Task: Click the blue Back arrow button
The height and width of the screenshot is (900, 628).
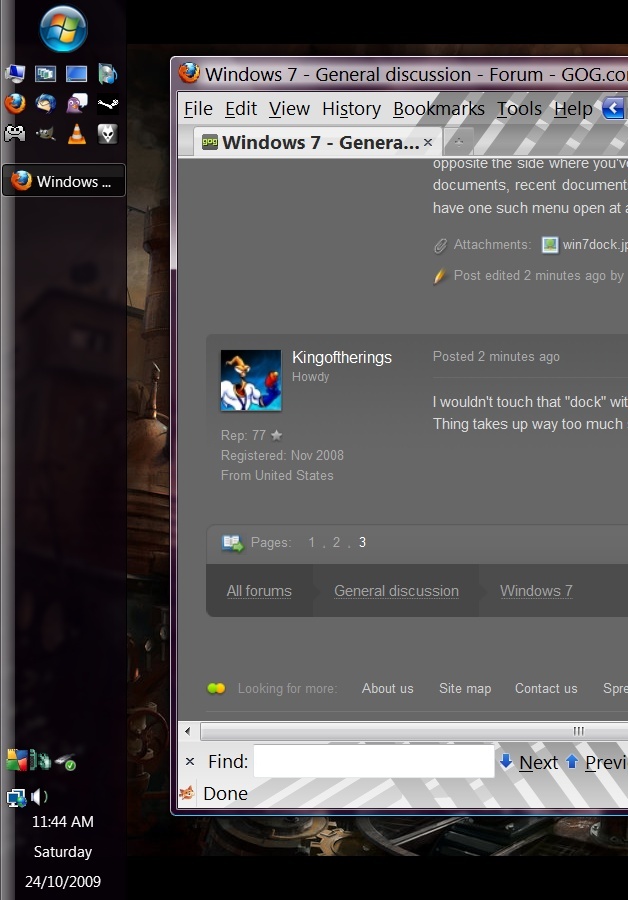Action: coord(614,108)
